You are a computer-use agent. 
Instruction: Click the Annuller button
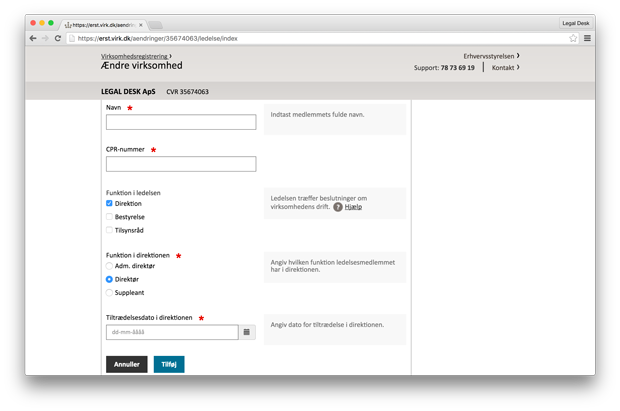coord(127,364)
